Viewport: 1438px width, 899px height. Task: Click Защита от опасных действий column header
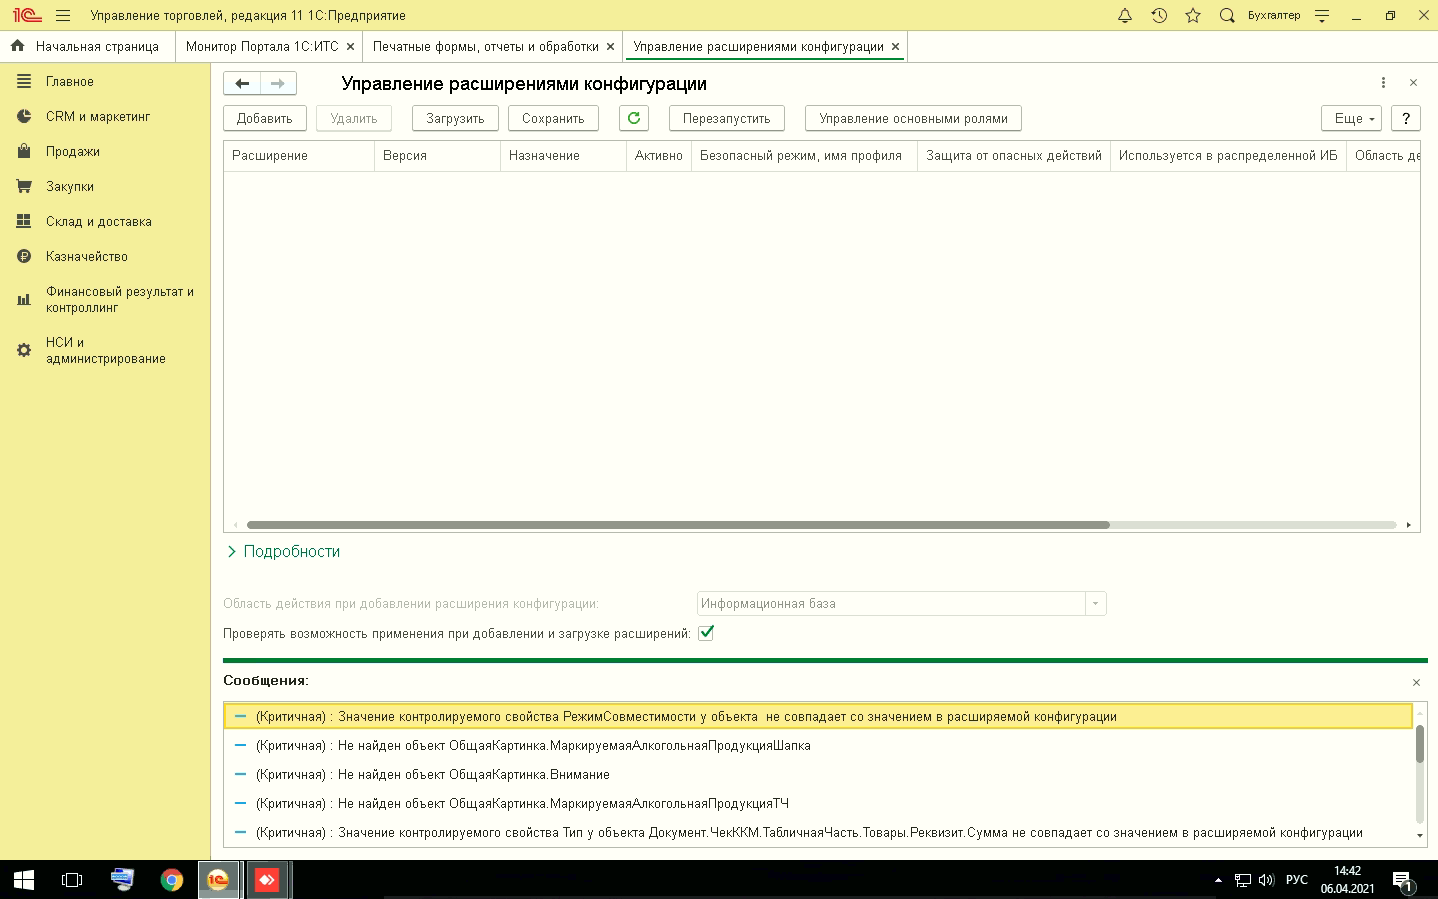click(x=1014, y=156)
